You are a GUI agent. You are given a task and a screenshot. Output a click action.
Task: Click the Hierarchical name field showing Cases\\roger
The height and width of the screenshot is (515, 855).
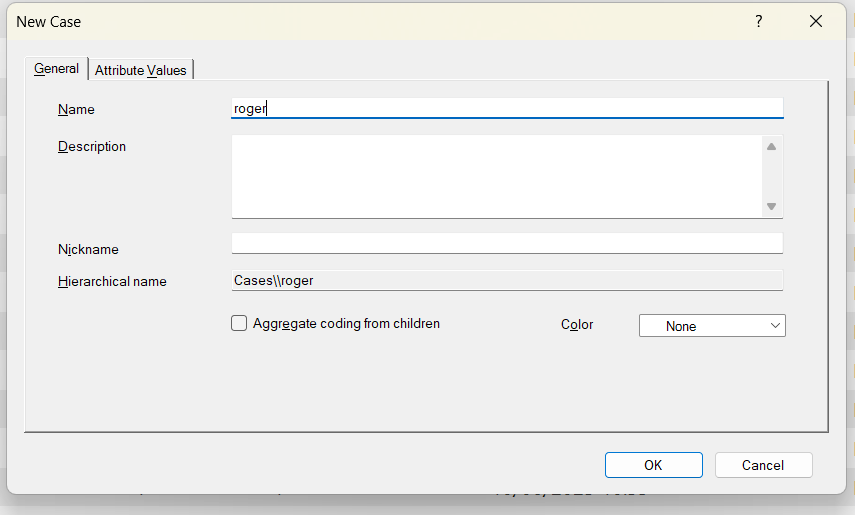point(507,281)
